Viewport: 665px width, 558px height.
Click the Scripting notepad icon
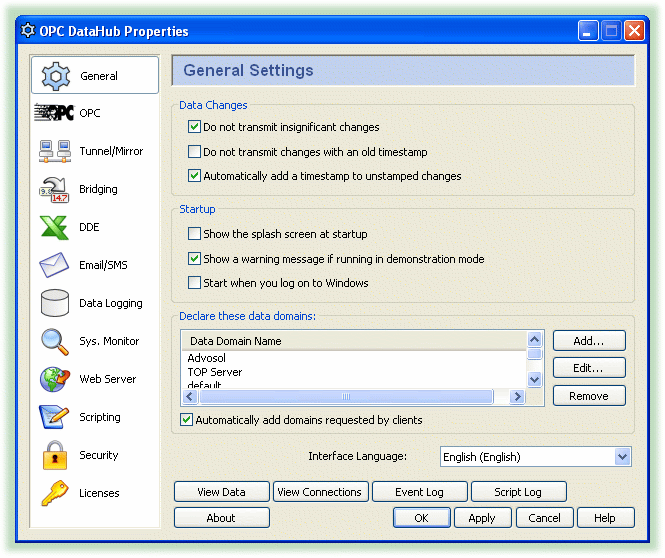54,417
